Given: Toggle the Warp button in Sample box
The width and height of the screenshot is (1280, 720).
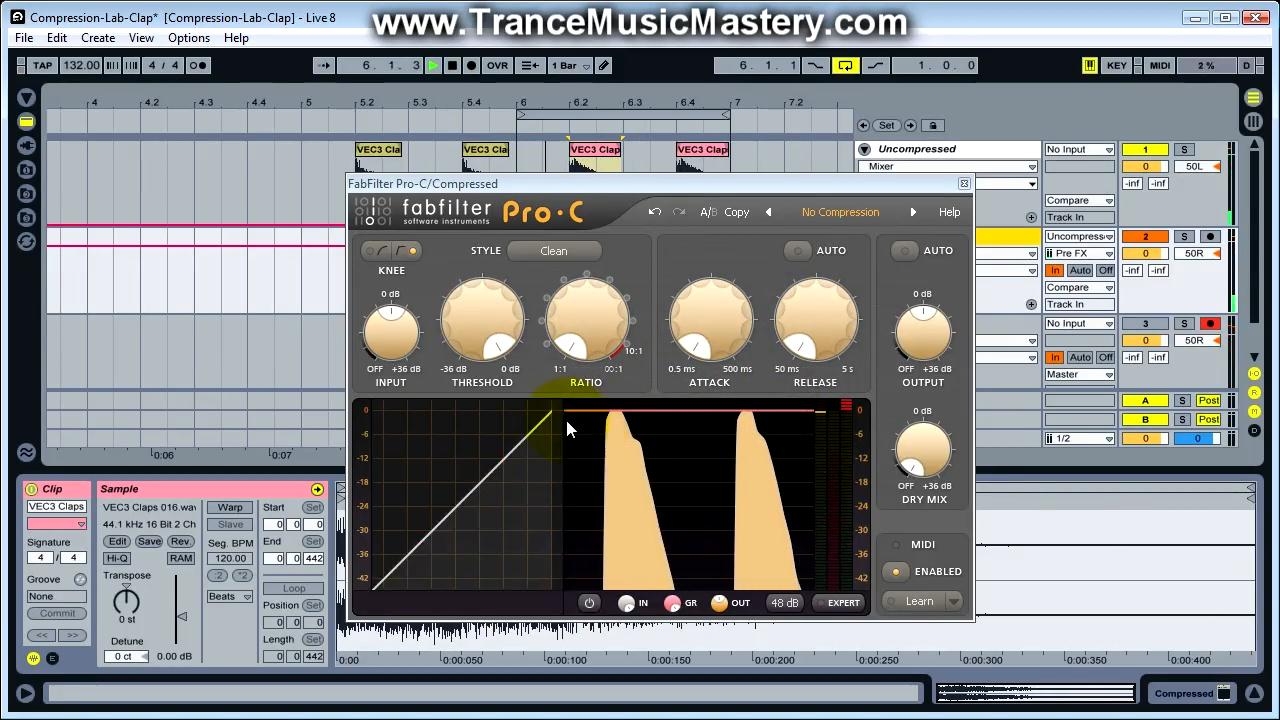Looking at the screenshot, I should (230, 508).
